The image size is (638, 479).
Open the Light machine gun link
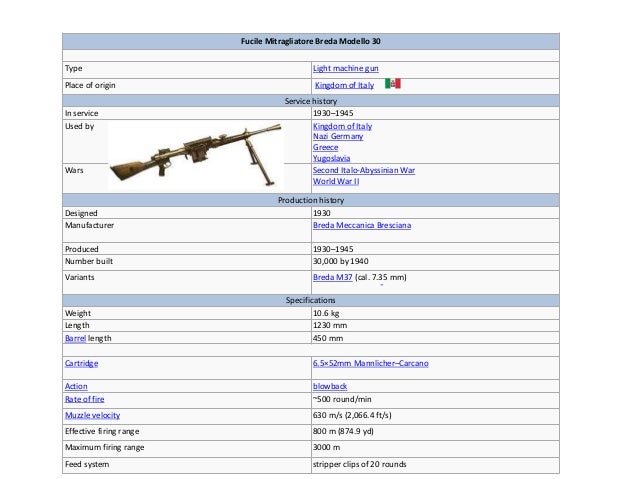point(345,68)
